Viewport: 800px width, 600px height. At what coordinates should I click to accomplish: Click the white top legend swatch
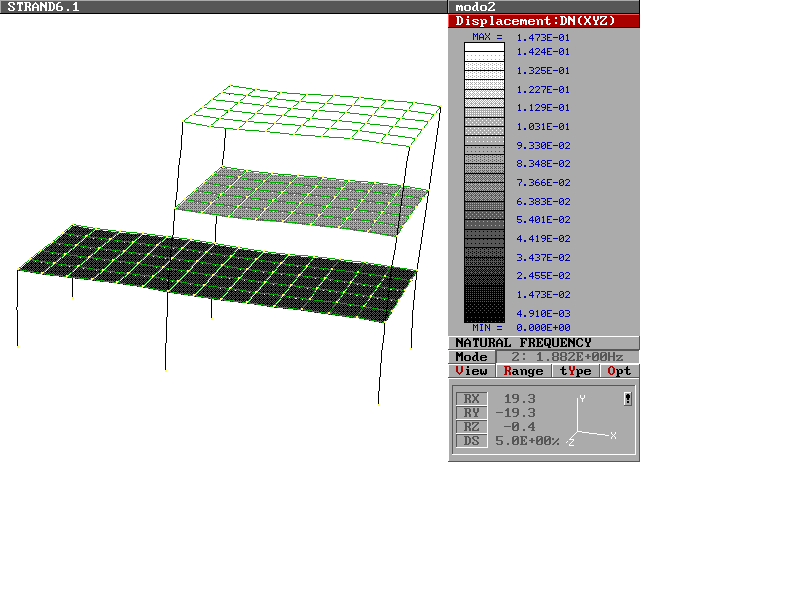(x=484, y=47)
